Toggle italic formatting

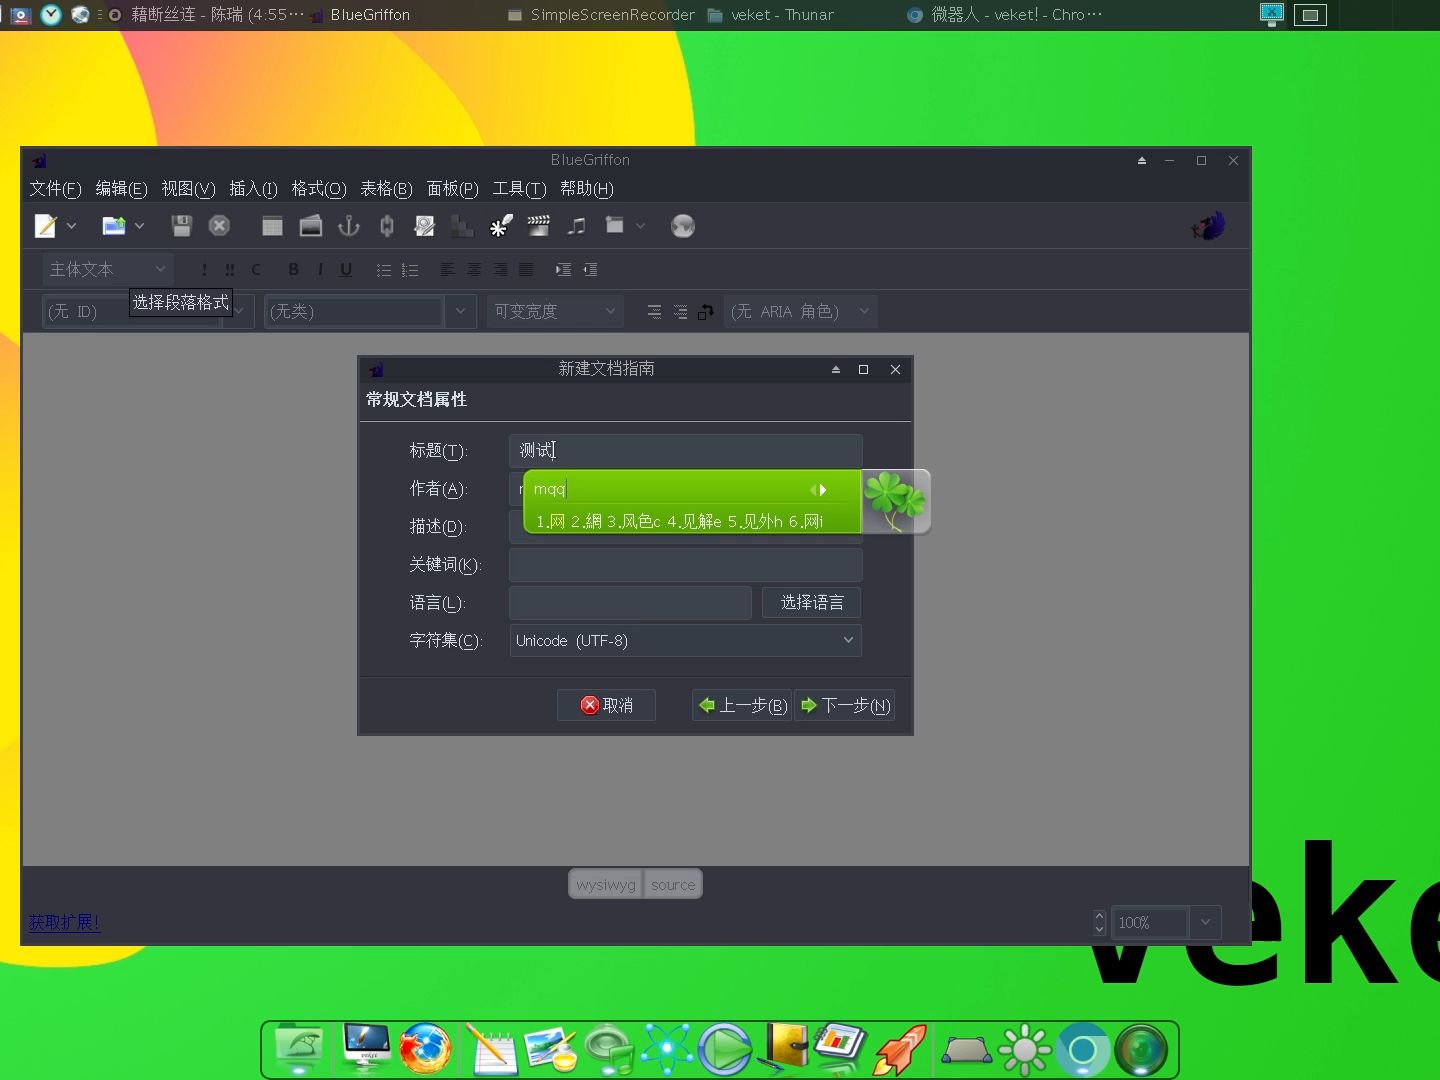pos(319,269)
